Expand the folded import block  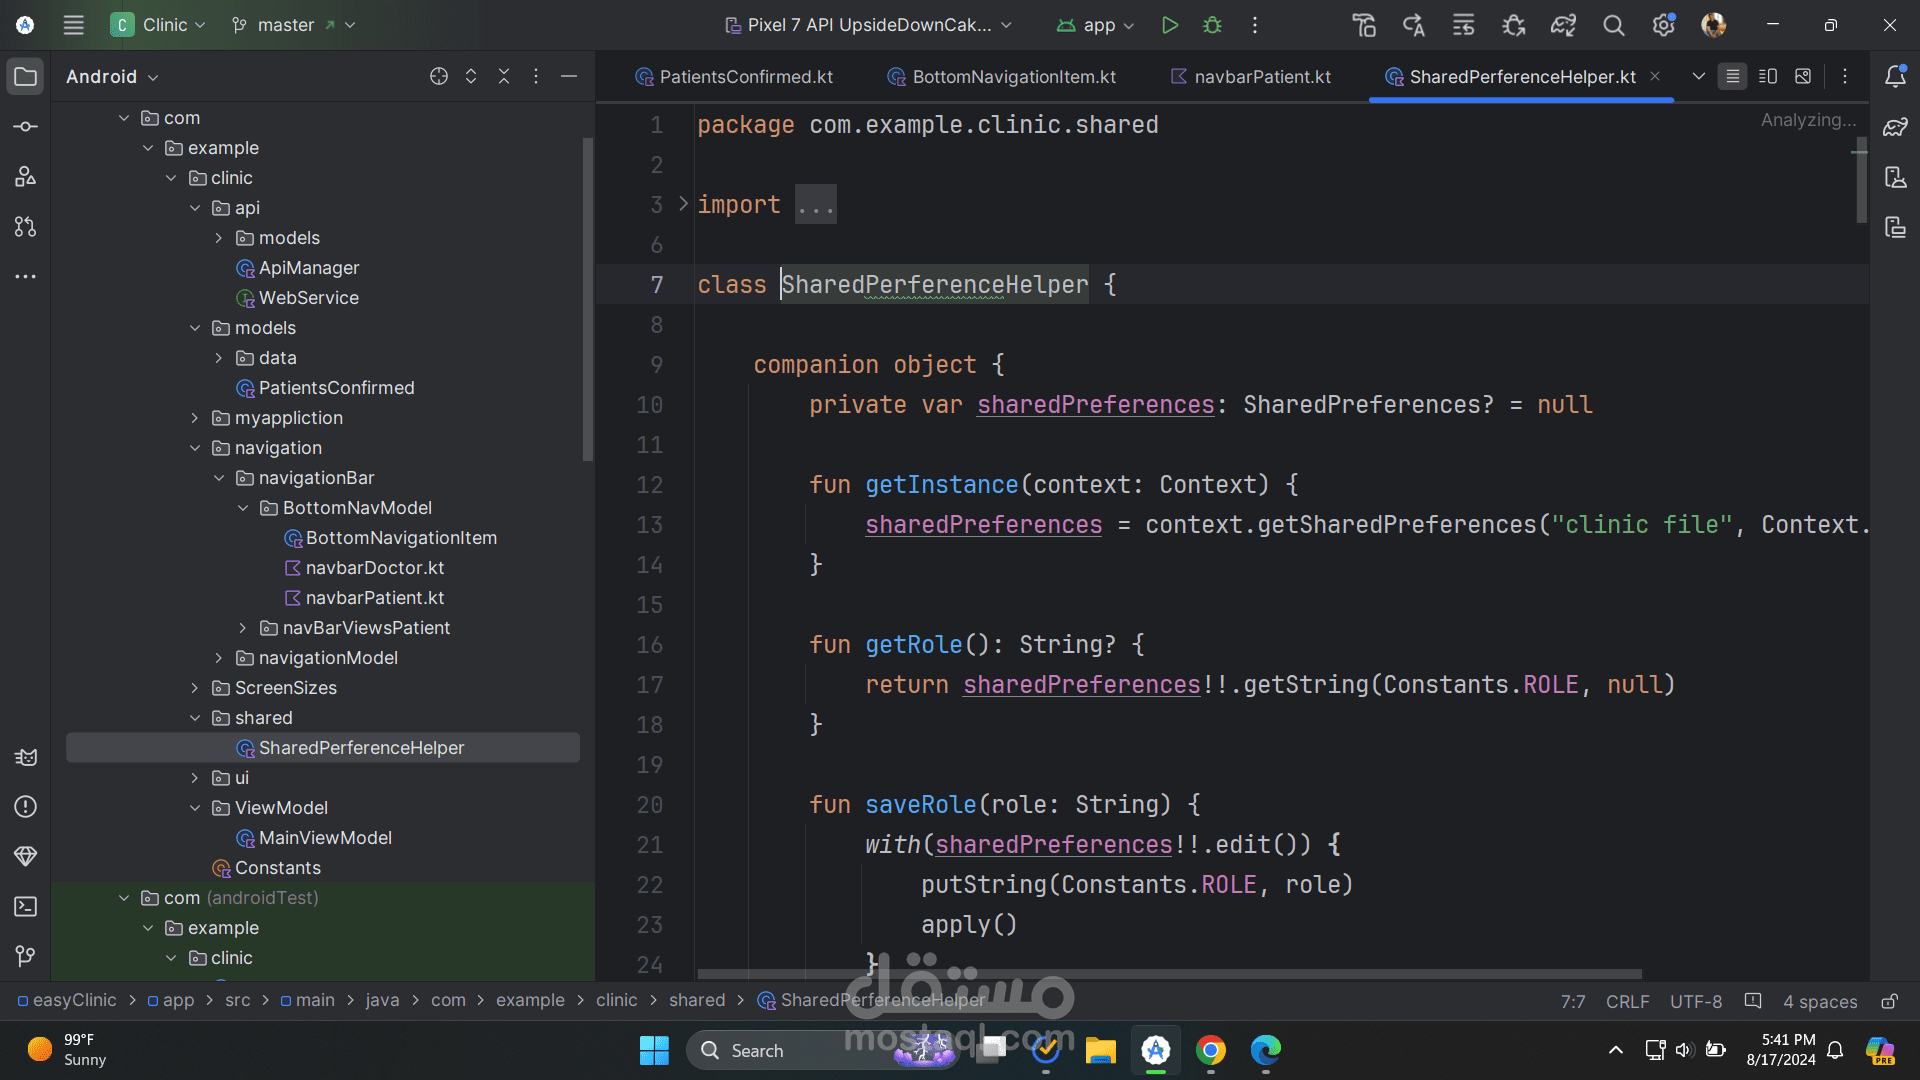pyautogui.click(x=684, y=204)
